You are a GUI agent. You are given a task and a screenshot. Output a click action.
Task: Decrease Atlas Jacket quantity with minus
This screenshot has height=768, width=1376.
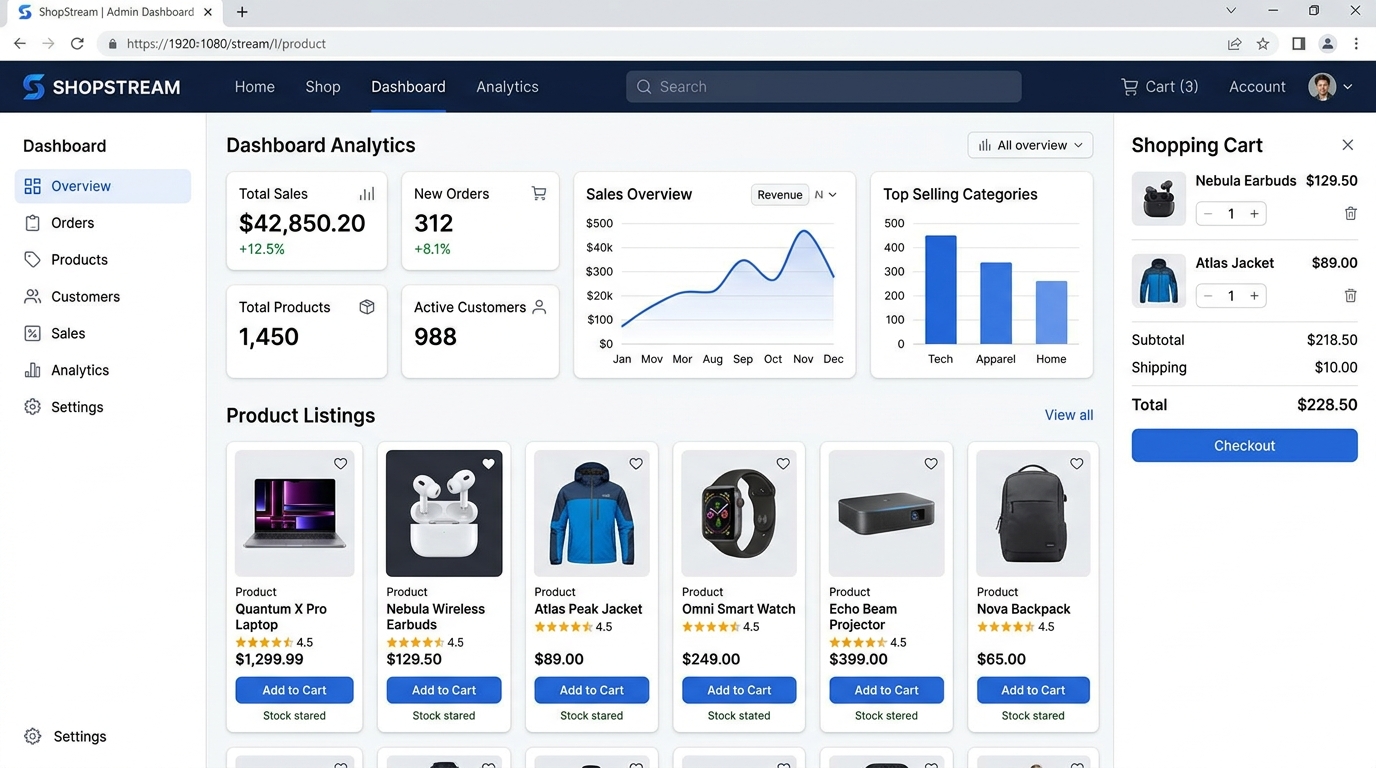pyautogui.click(x=1208, y=296)
